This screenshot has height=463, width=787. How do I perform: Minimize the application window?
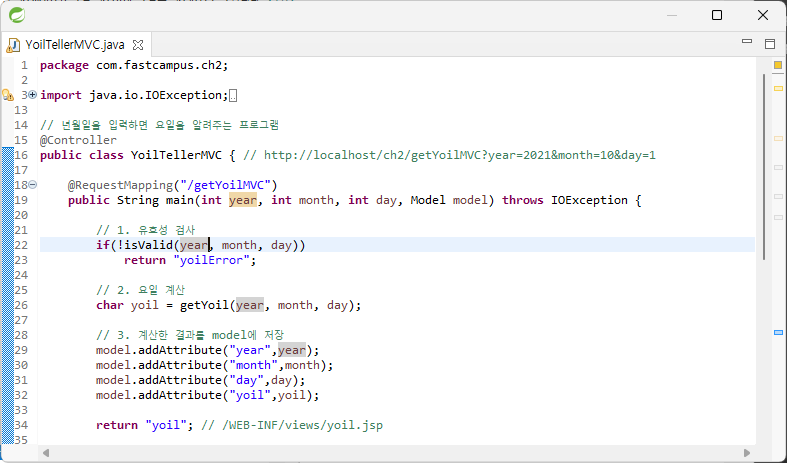point(672,15)
